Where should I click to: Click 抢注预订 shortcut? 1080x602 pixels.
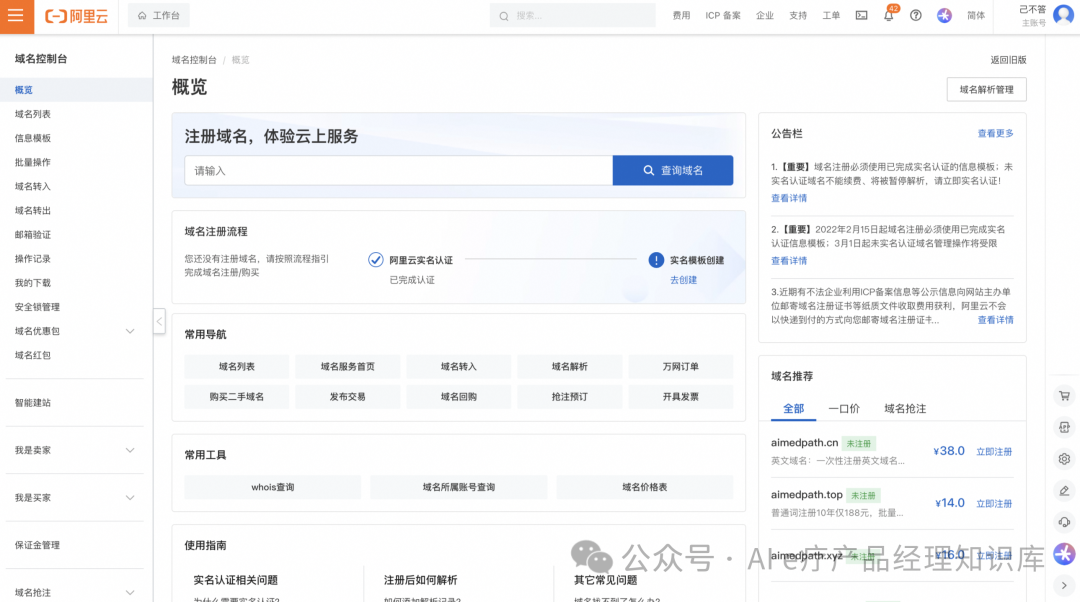570,397
